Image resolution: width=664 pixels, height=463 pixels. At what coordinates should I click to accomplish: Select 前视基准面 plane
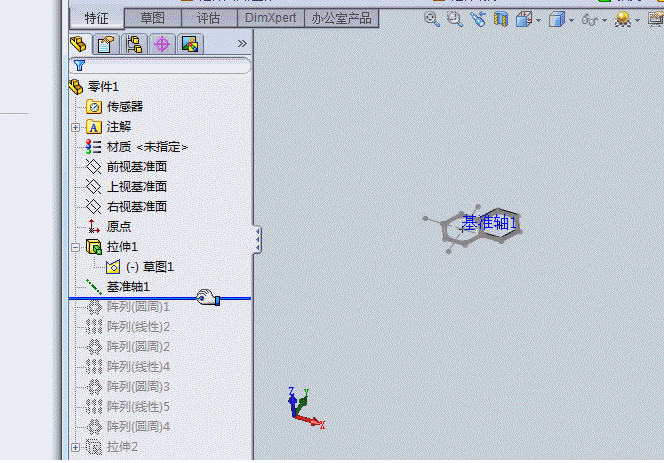coord(136,167)
